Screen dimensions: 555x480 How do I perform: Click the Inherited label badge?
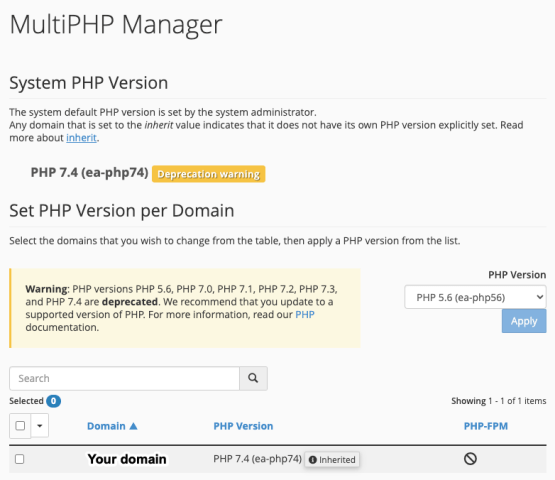(332, 459)
